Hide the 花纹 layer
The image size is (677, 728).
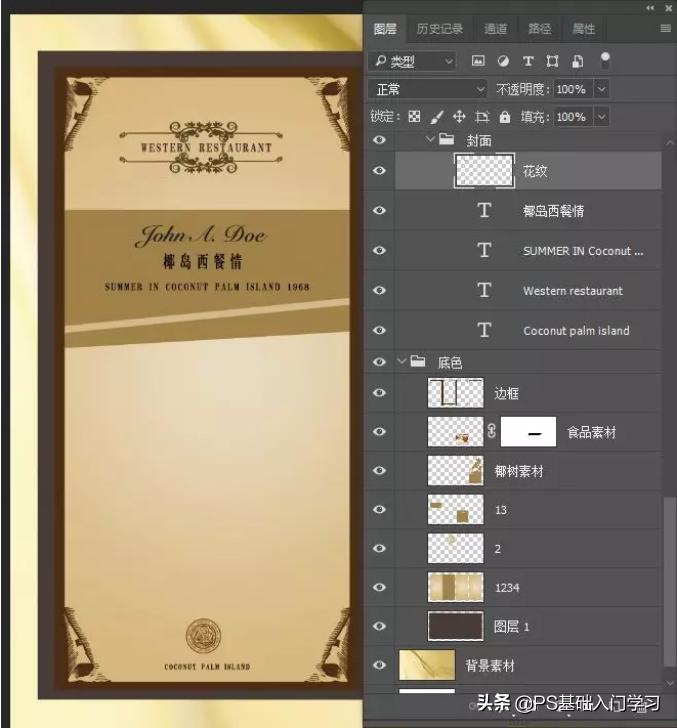(x=379, y=171)
